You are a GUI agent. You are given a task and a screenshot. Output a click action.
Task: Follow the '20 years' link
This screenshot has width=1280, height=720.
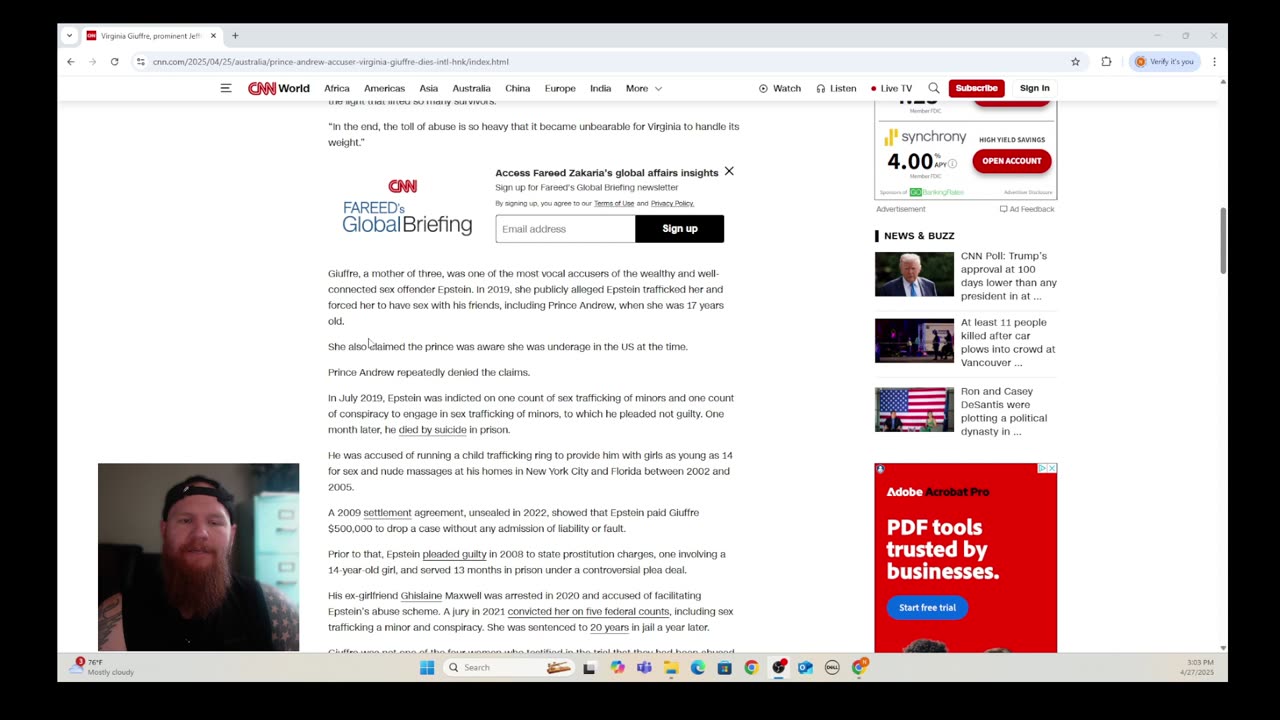point(609,627)
